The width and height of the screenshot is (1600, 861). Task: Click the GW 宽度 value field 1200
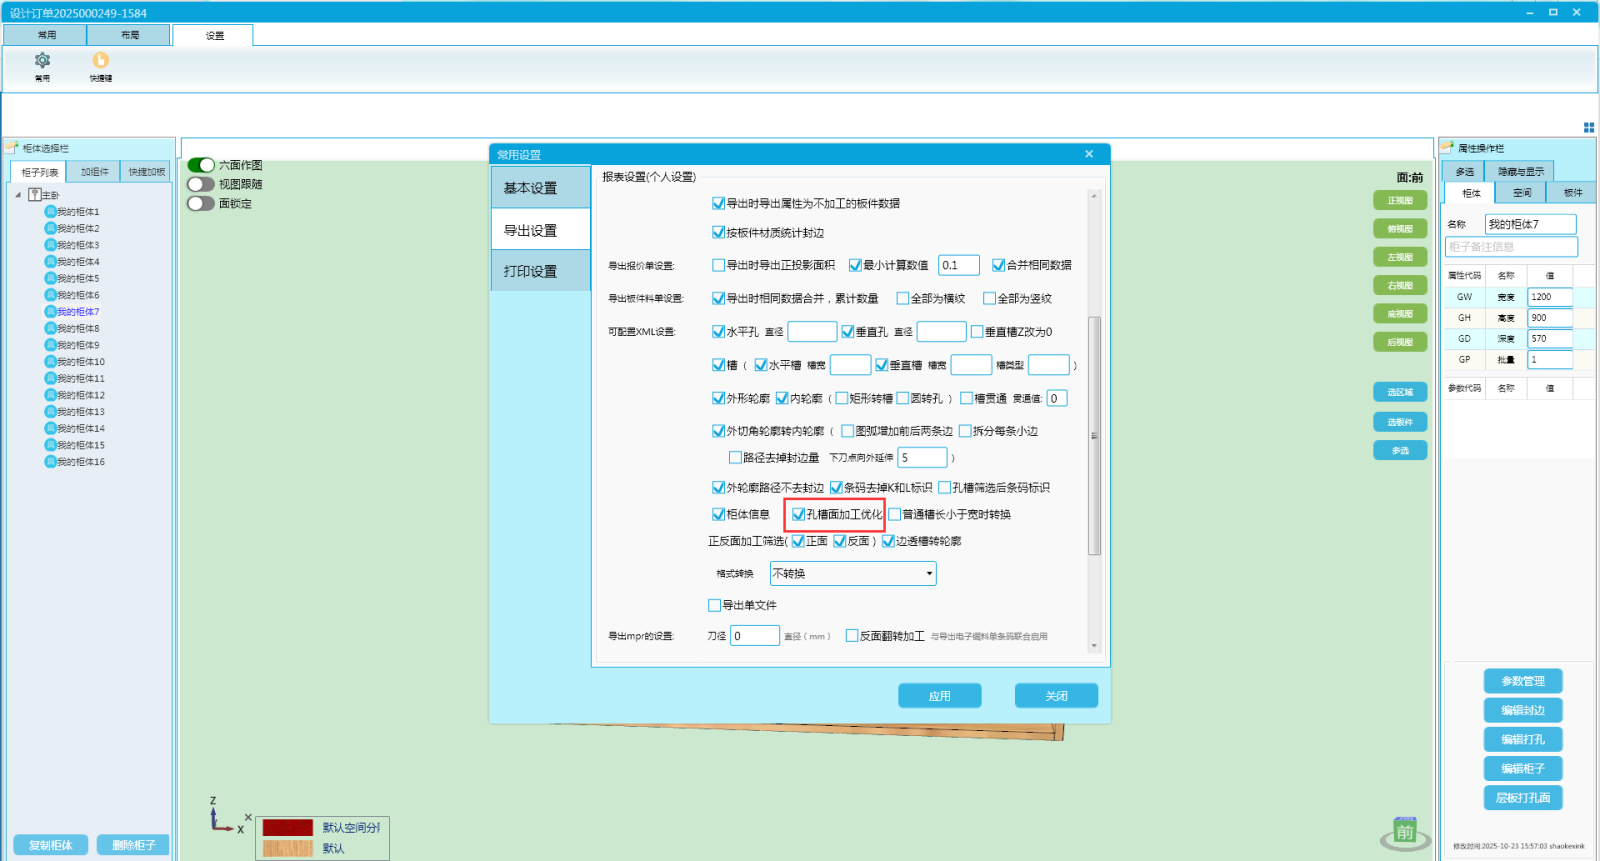[1550, 297]
